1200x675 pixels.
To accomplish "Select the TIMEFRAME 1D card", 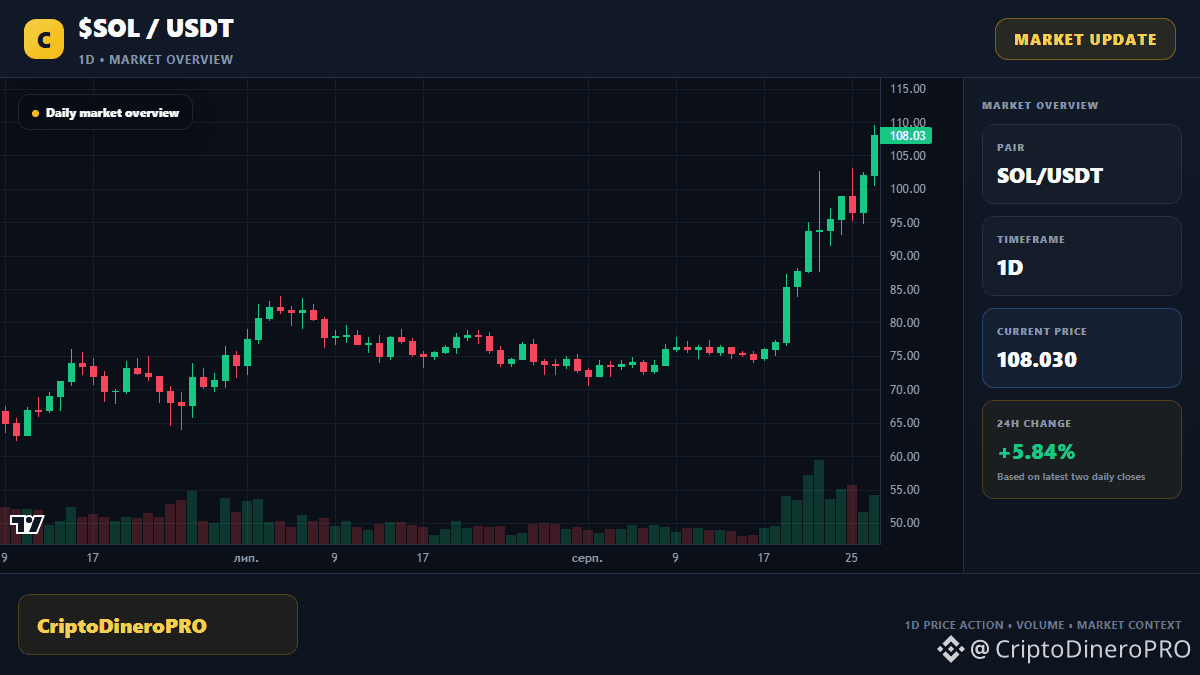I will click(1082, 256).
